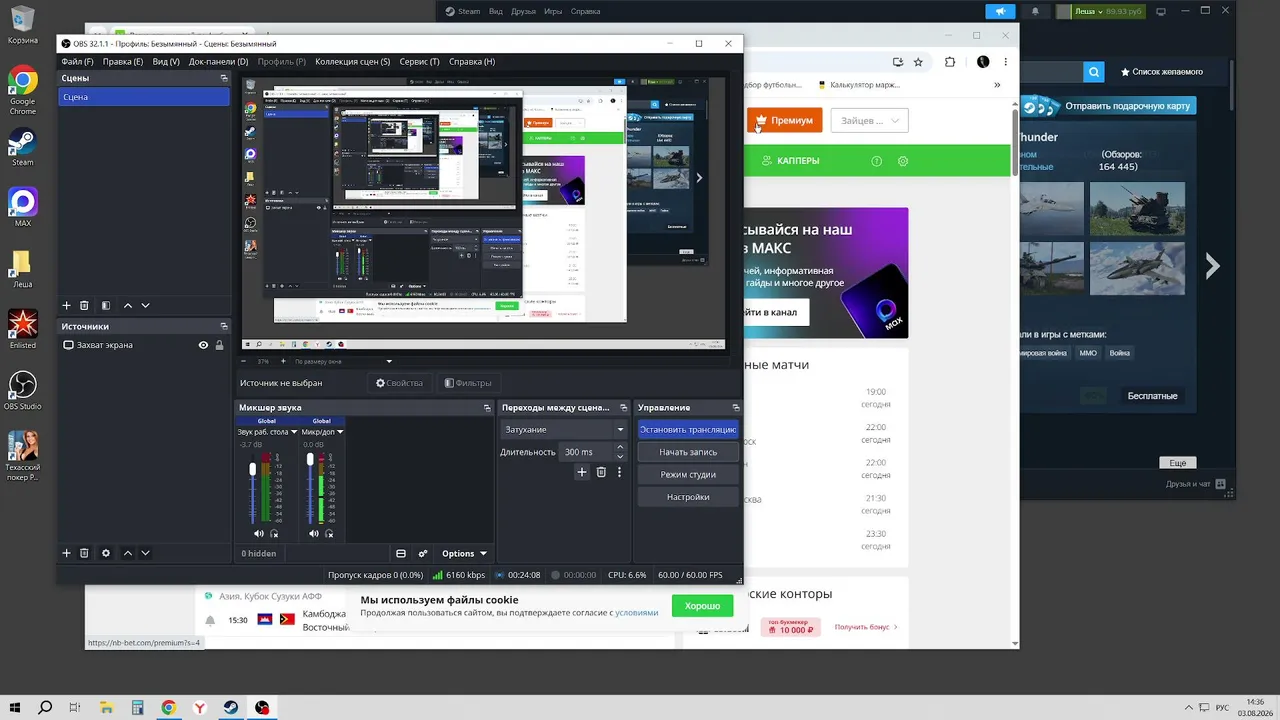Image resolution: width=1280 pixels, height=720 pixels.
Task: Switch audio mixer layout icon
Action: pyautogui.click(x=401, y=553)
